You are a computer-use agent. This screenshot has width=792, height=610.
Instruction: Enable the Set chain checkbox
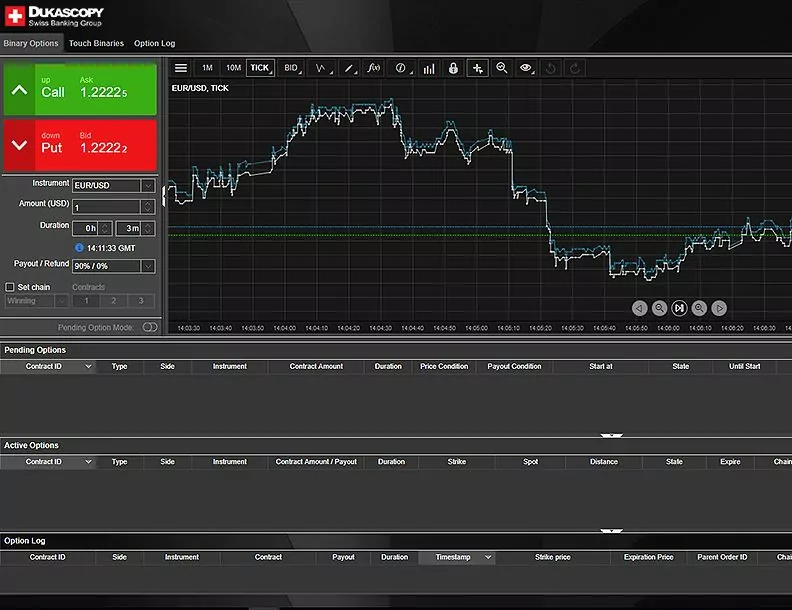coord(10,287)
